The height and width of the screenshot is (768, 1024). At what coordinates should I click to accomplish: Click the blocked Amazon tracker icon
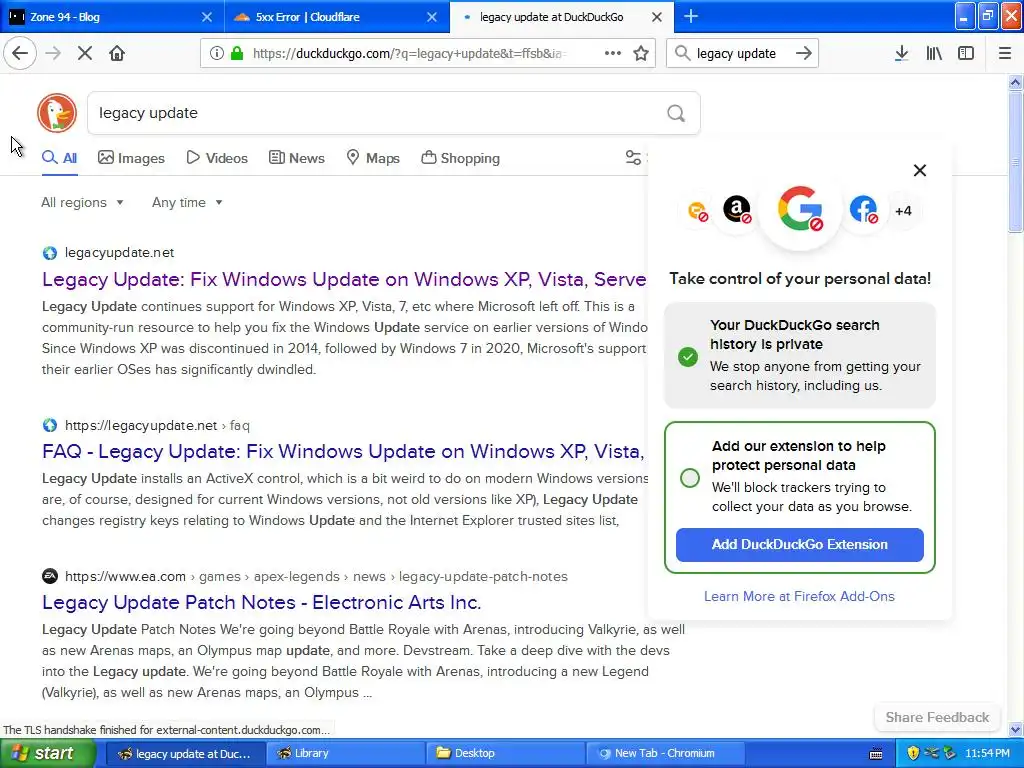click(737, 210)
